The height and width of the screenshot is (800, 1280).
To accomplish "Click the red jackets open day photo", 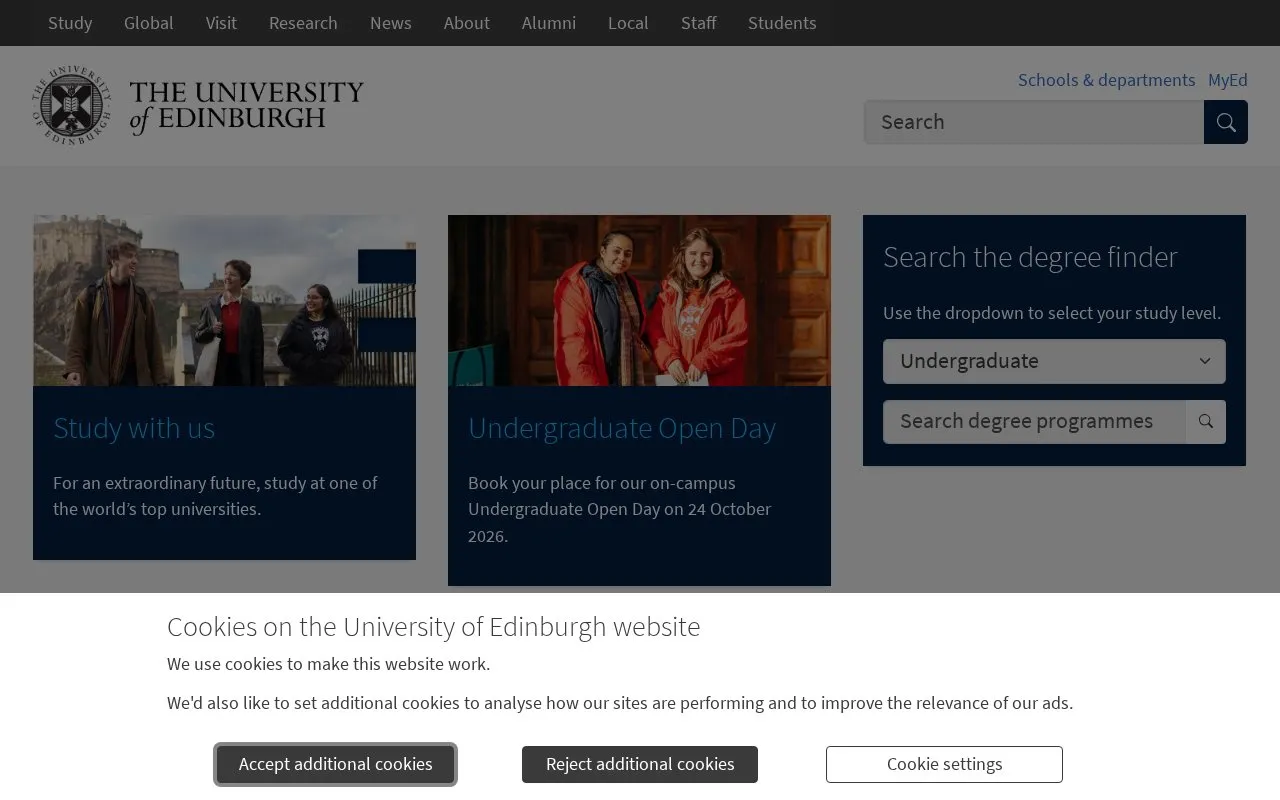I will coord(639,301).
